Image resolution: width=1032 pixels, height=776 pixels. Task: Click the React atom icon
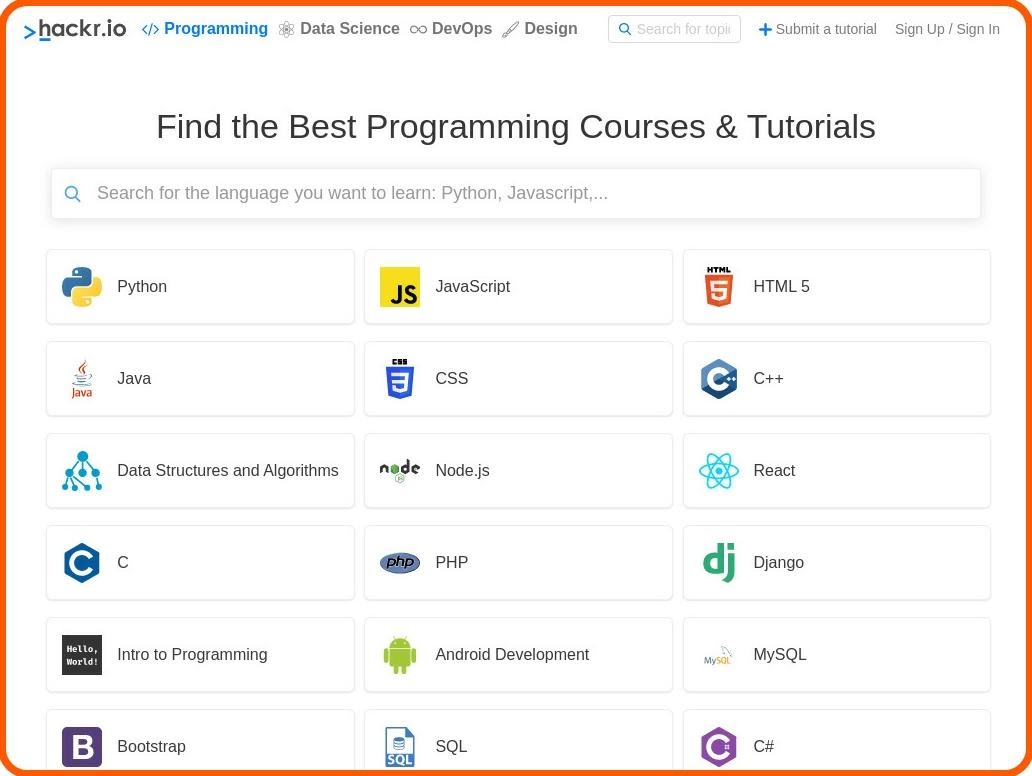coord(718,471)
